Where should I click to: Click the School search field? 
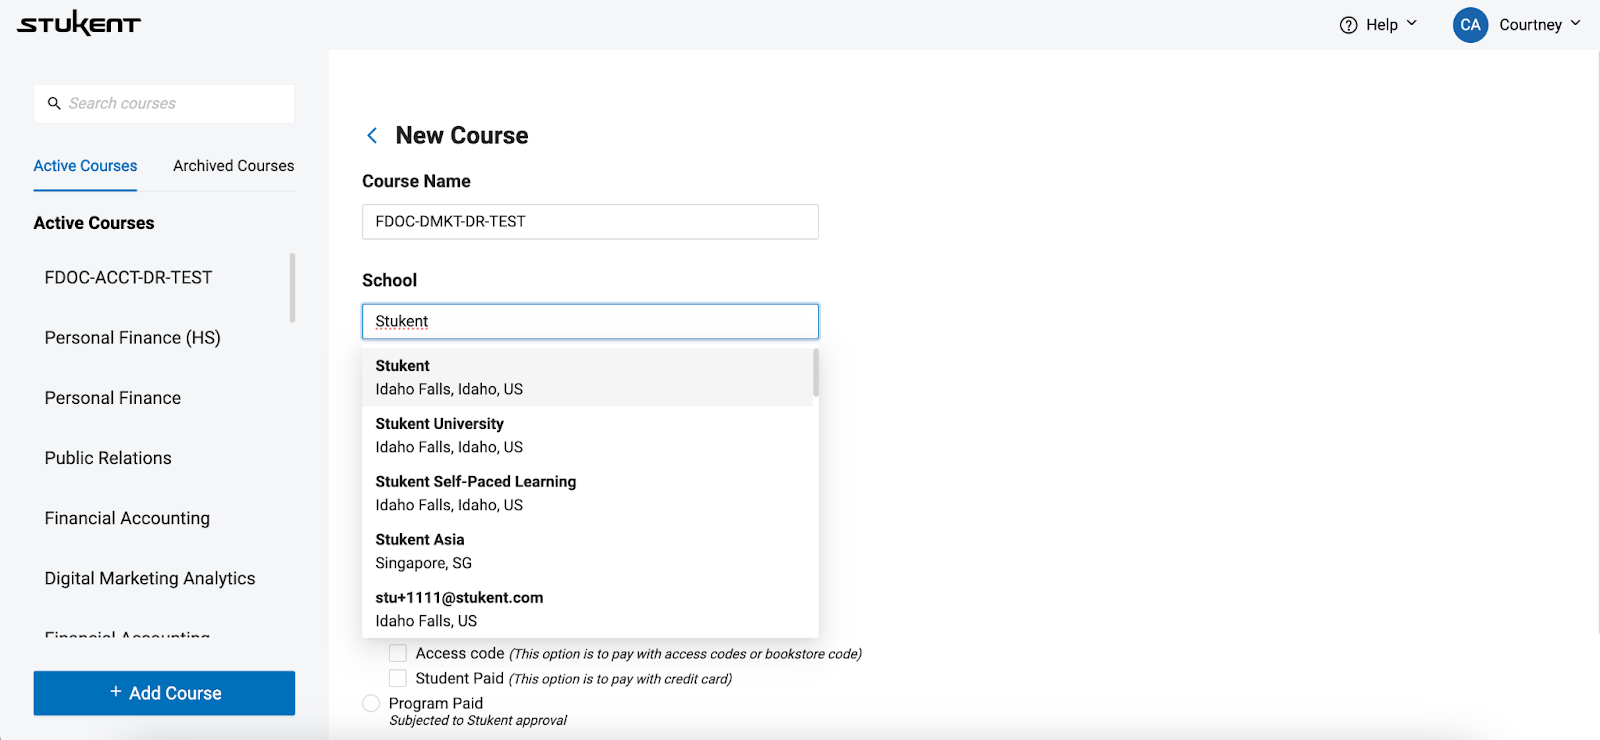[x=590, y=322]
